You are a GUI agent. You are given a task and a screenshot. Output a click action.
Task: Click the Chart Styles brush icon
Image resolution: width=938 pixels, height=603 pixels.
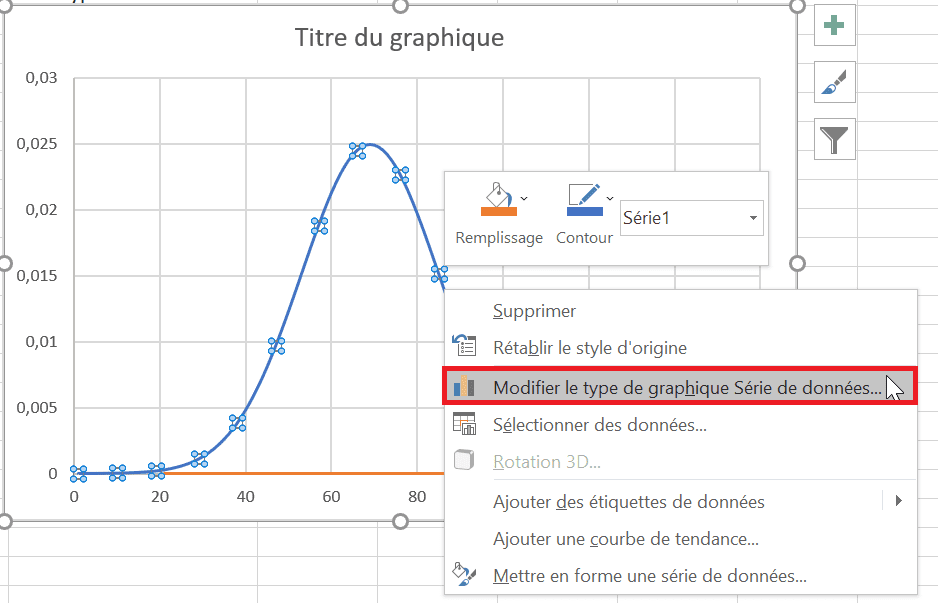(834, 82)
